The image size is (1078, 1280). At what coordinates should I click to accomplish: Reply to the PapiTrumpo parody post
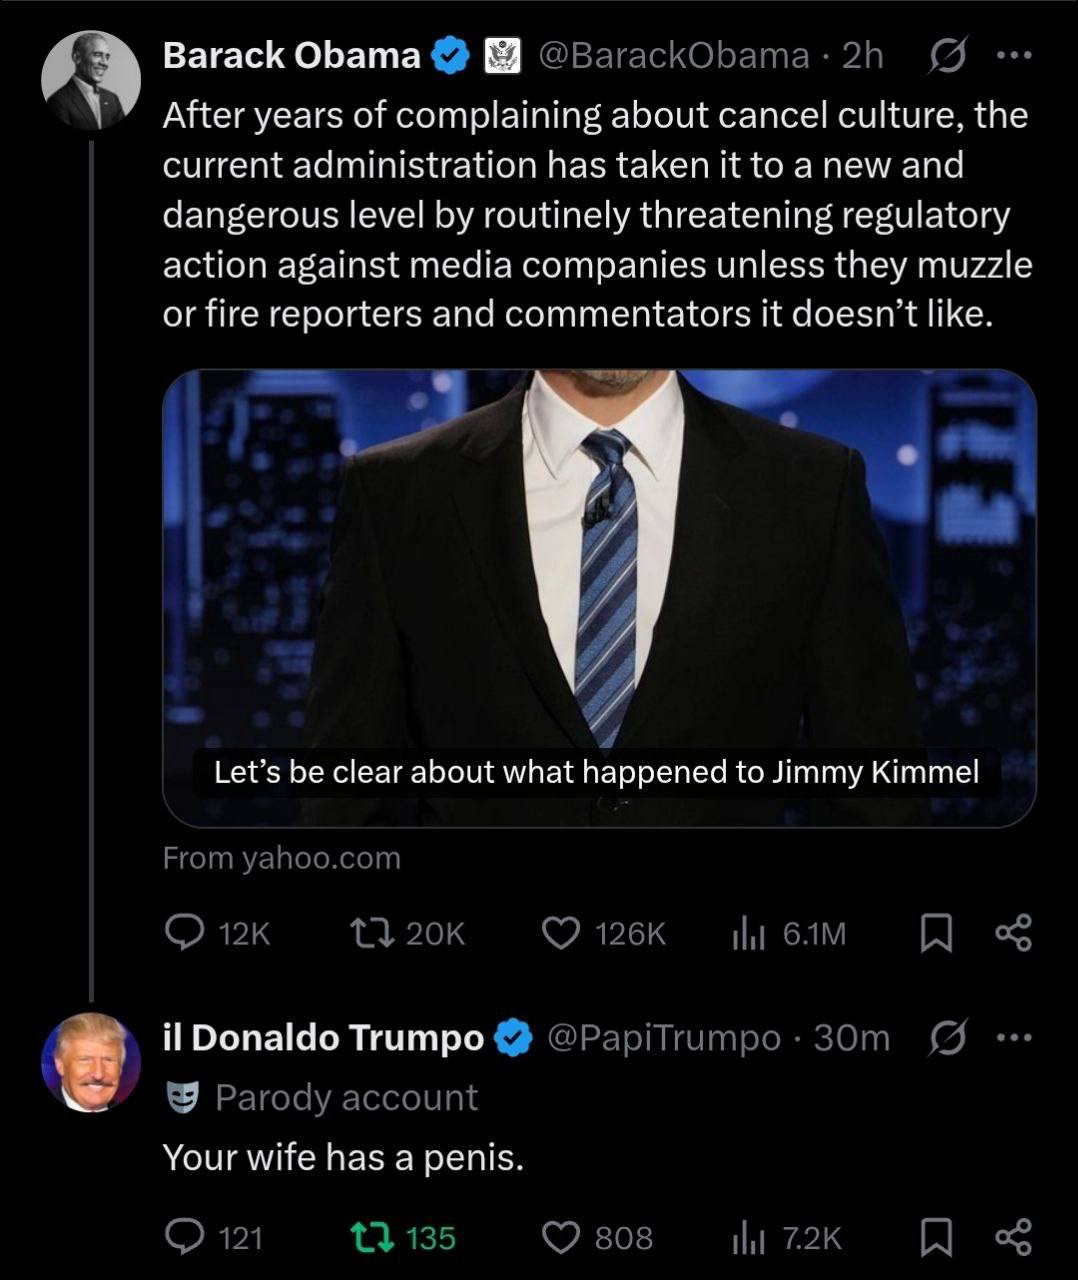[184, 1237]
